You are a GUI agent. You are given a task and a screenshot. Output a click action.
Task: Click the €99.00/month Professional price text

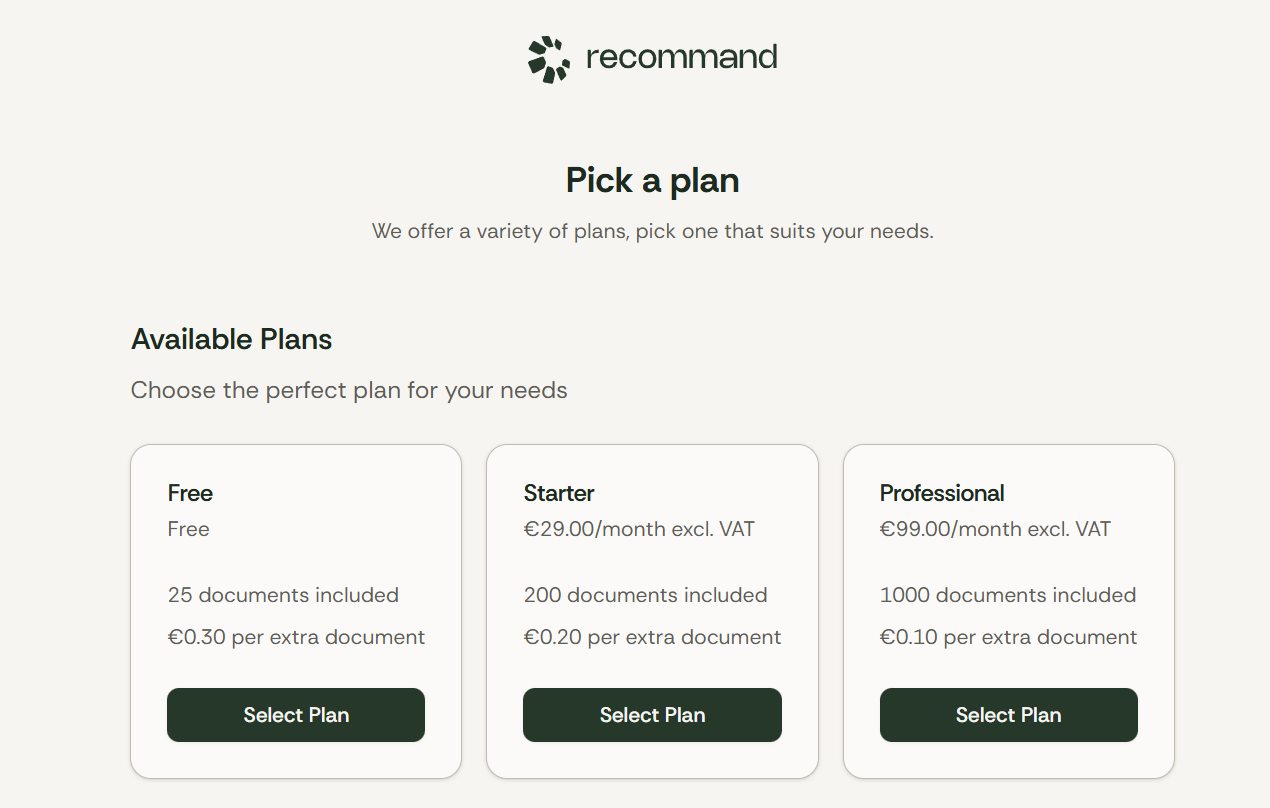[x=995, y=529]
